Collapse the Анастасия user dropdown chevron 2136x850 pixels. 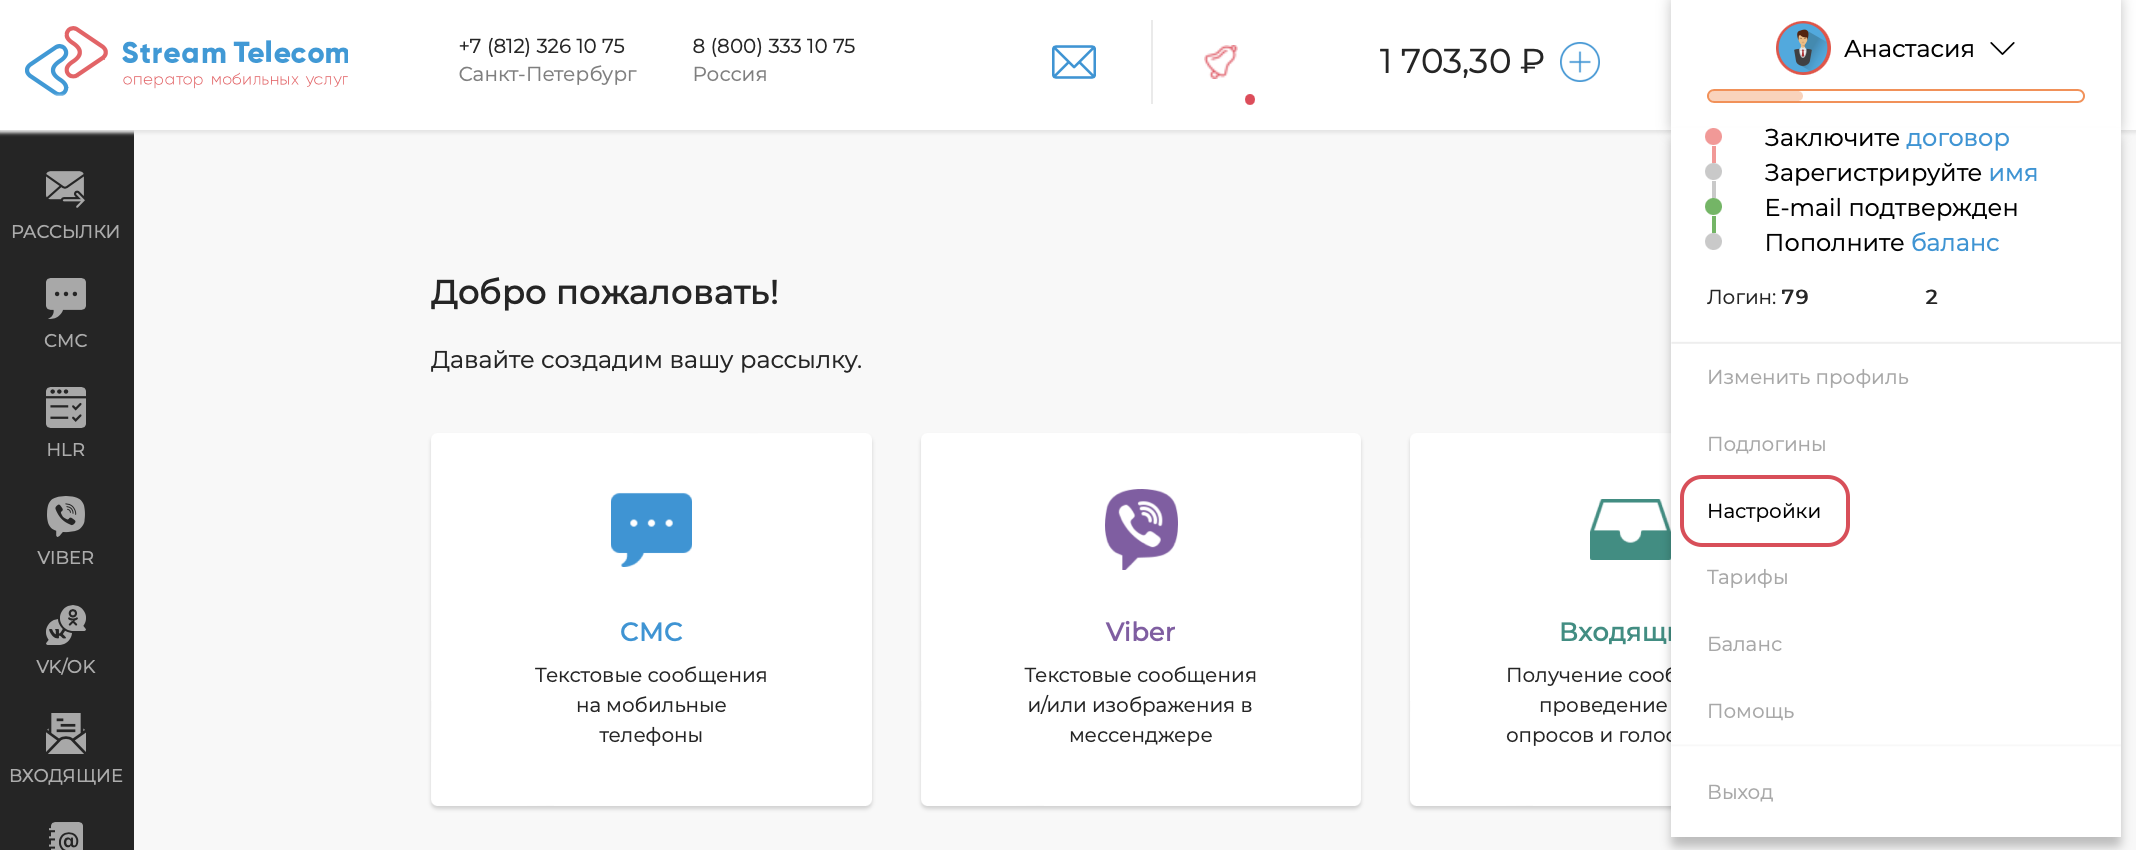(2002, 49)
